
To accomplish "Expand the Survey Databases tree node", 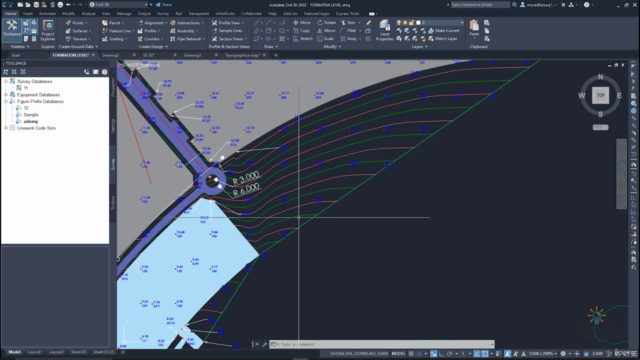I will coord(6,81).
